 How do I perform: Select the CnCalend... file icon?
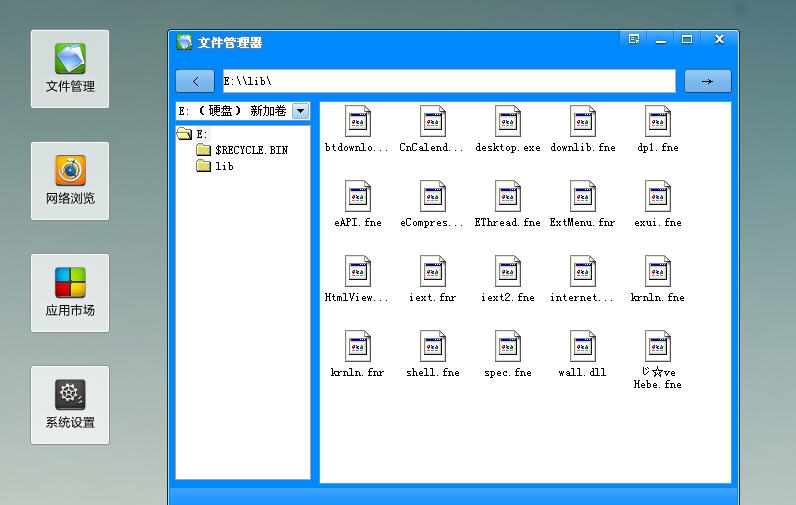coord(433,121)
